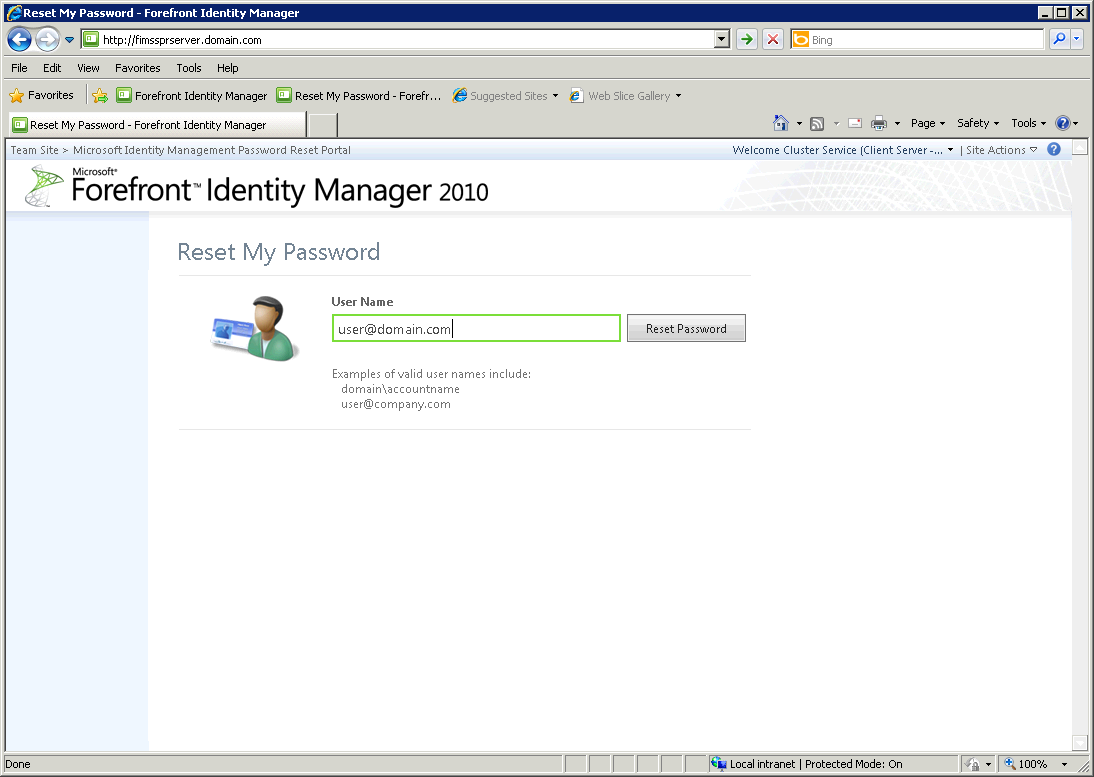Open the File menu

[20, 68]
